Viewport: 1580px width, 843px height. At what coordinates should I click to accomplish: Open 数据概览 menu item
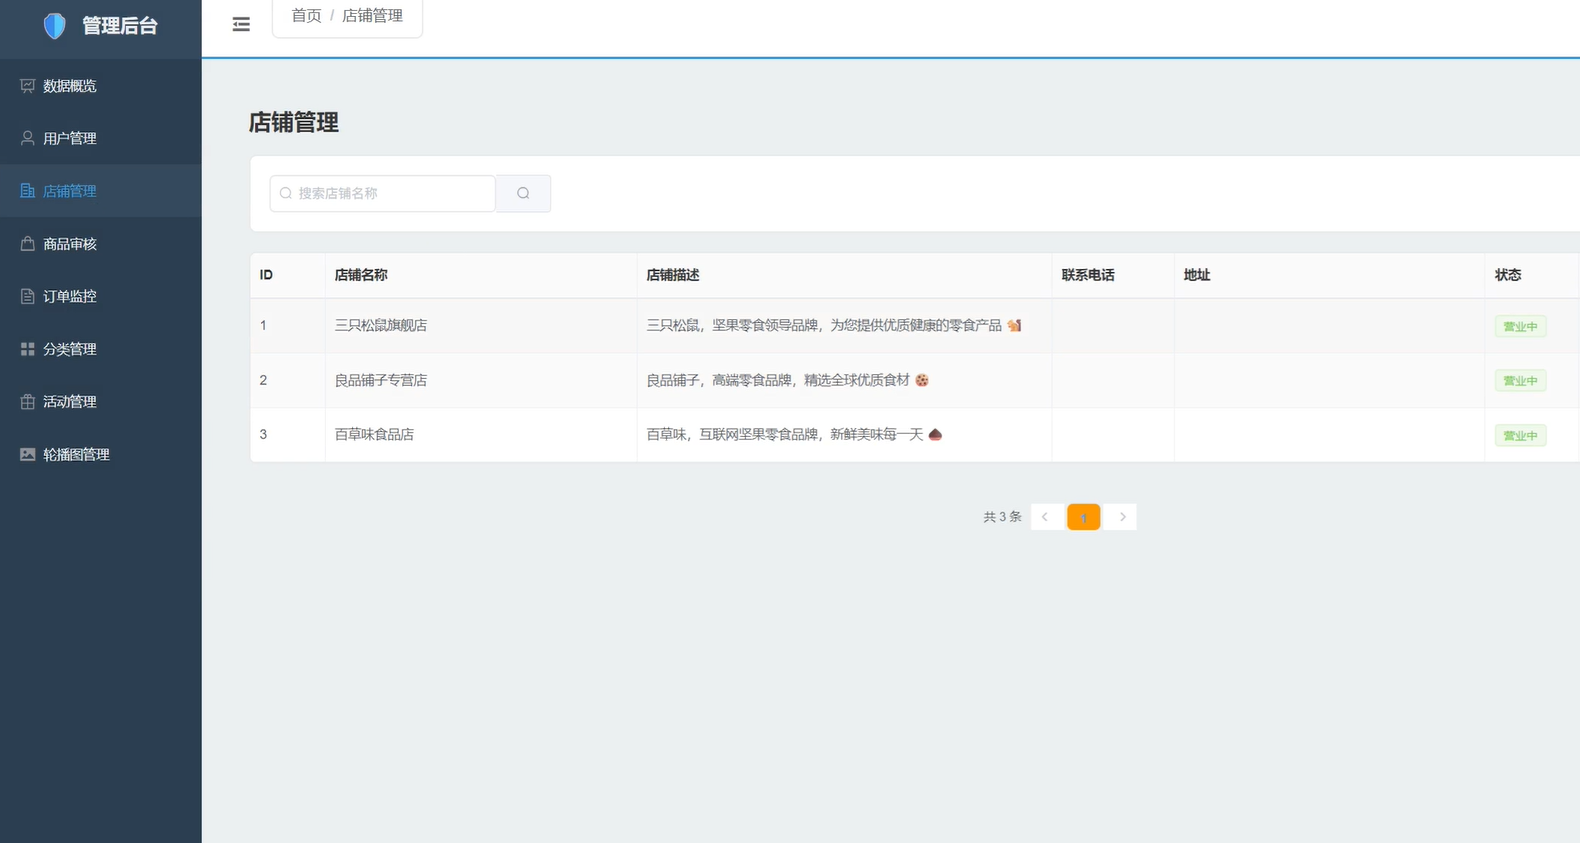(x=101, y=86)
